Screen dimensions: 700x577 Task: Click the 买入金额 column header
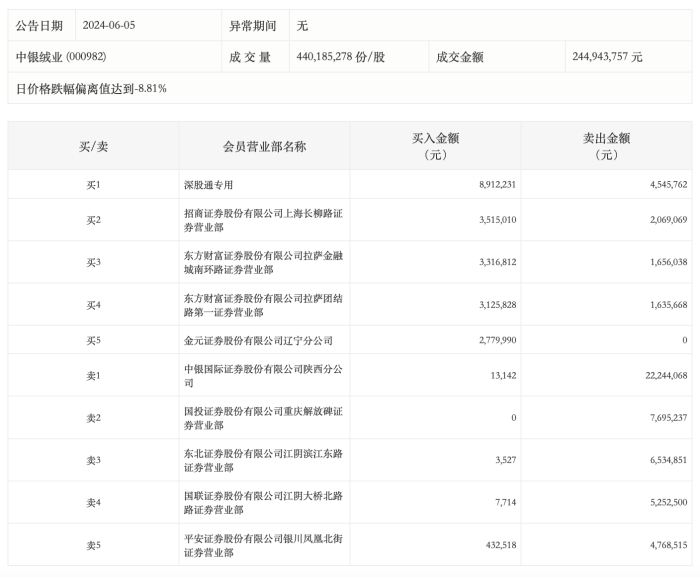[435, 146]
